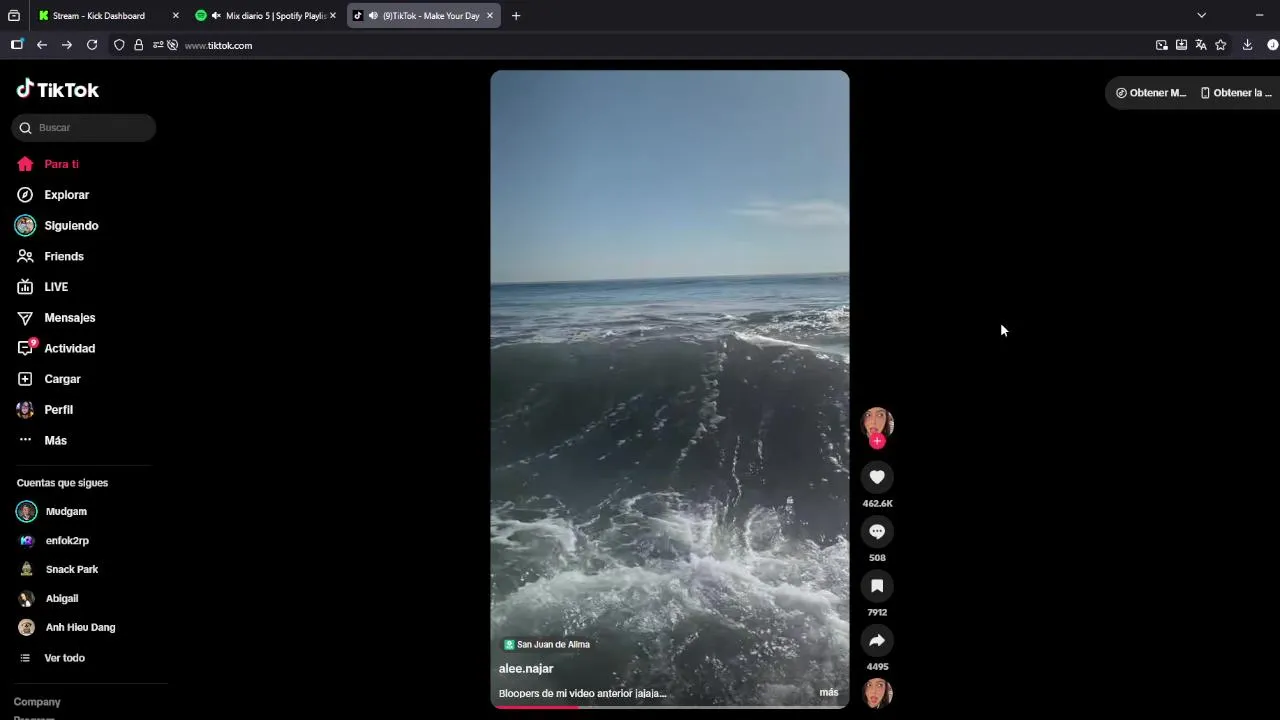Follow creator via red plus badge
The width and height of the screenshot is (1280, 720).
(877, 441)
